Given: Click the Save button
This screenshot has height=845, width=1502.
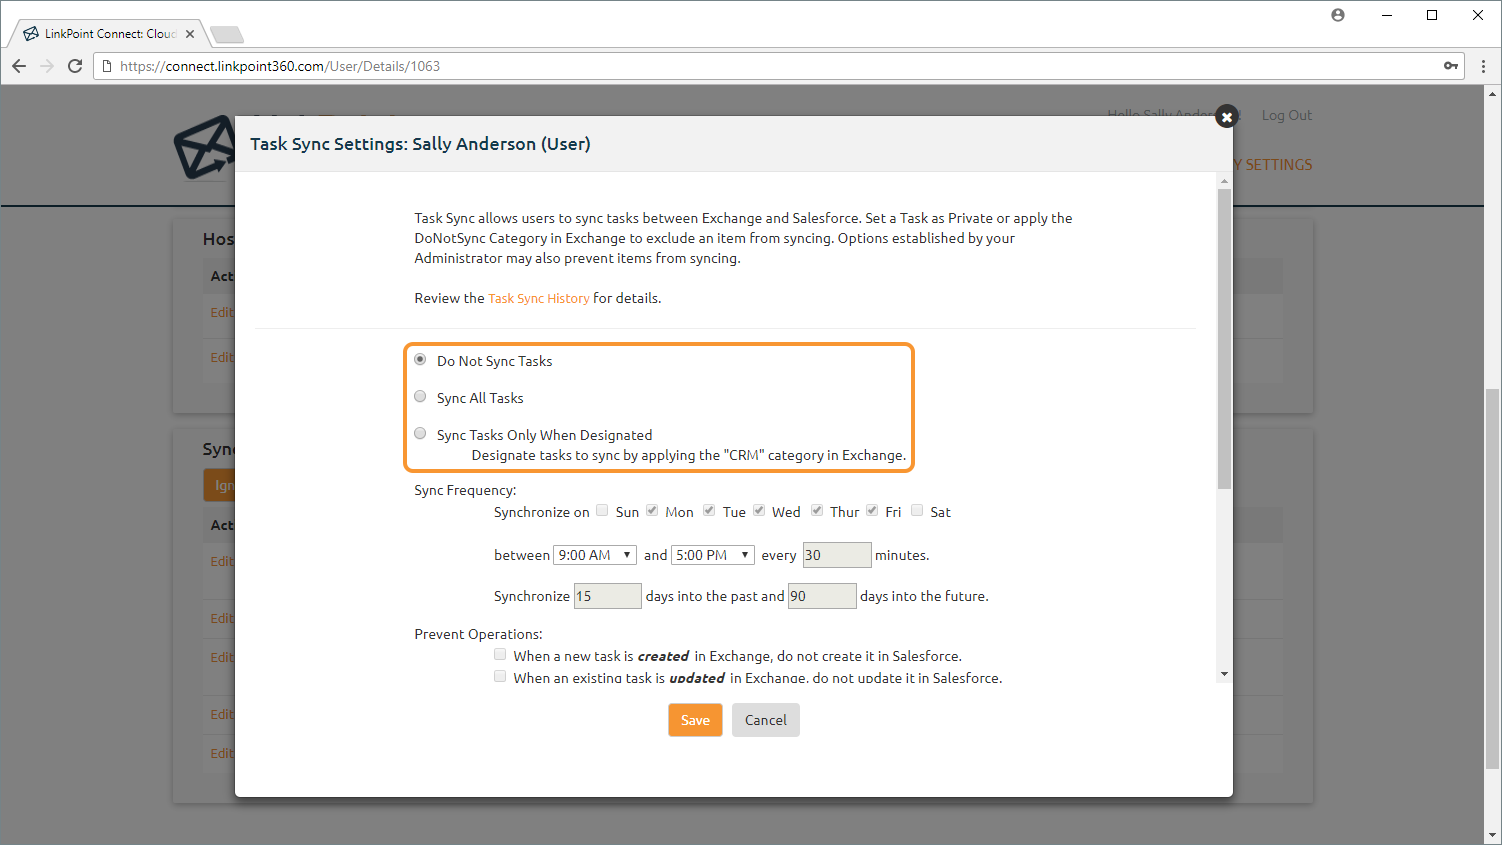Looking at the screenshot, I should click(695, 720).
